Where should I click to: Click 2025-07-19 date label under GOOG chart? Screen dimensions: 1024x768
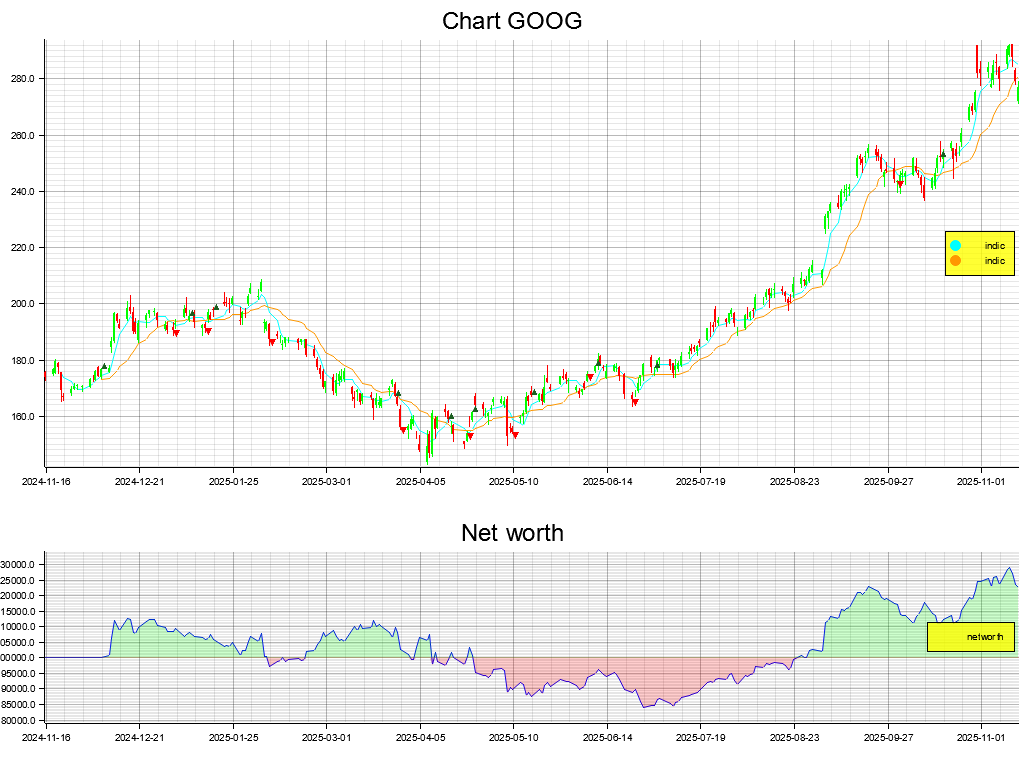(700, 481)
